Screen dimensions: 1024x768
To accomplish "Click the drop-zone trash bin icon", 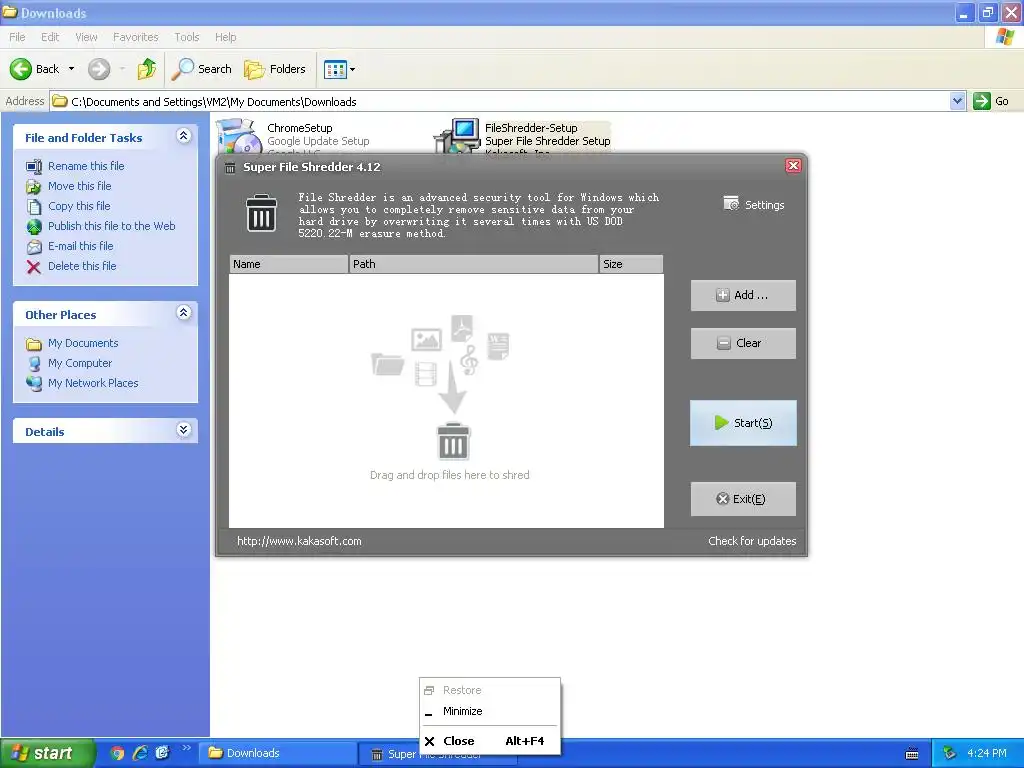I will tap(453, 441).
